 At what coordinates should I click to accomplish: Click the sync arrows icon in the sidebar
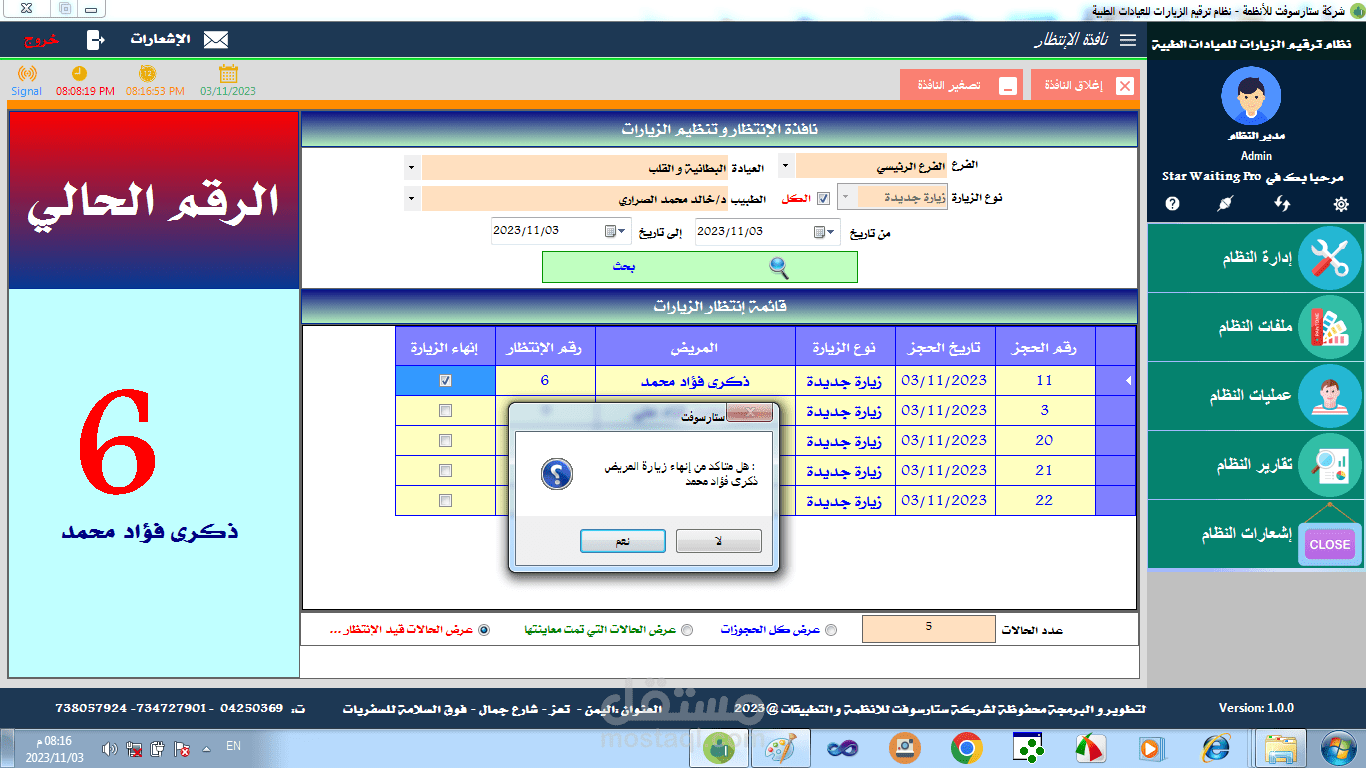click(1284, 204)
